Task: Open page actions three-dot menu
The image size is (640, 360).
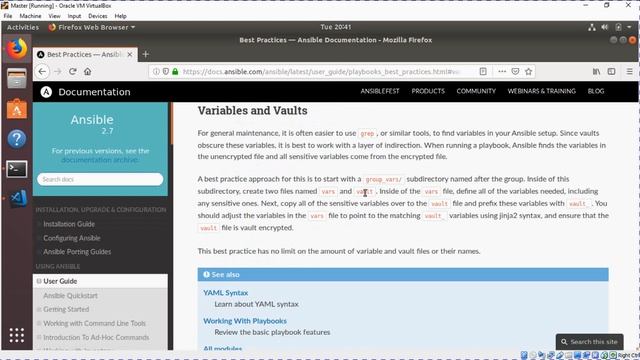Action: (x=502, y=71)
